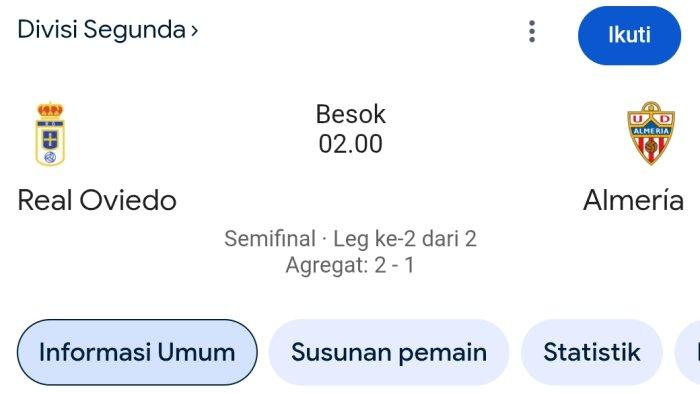Open the Divisi Segunda league link
Image resolution: width=700 pixels, height=393 pixels.
tap(108, 30)
